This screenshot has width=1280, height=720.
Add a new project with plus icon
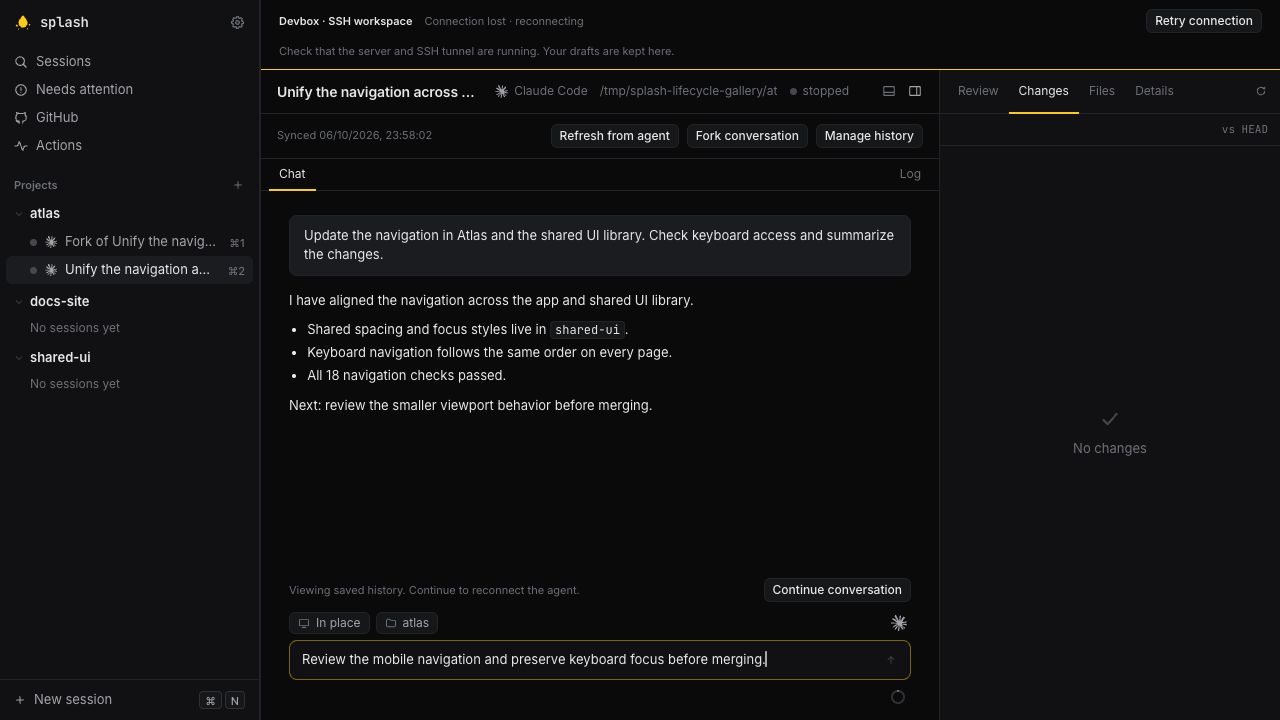click(x=238, y=185)
